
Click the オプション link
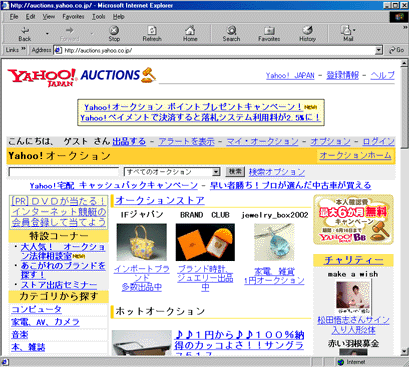point(330,142)
